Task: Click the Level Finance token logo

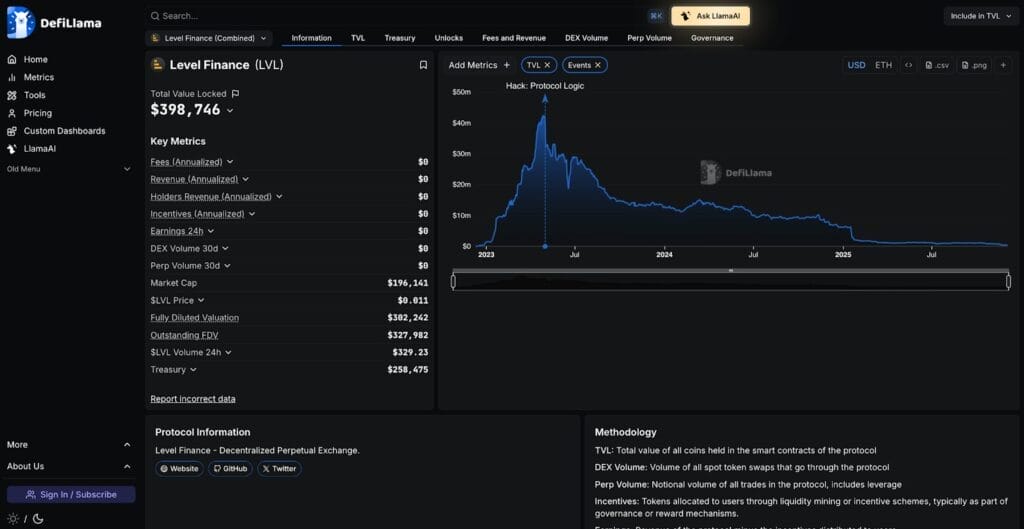Action: pos(157,65)
